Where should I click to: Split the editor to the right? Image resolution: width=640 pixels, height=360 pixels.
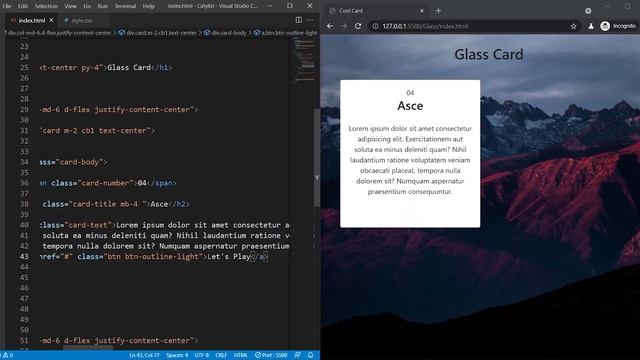click(x=299, y=20)
